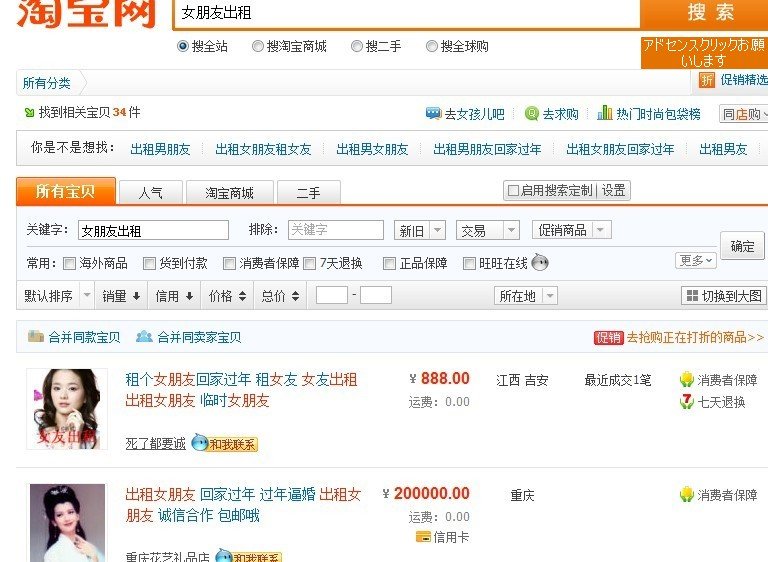768x562 pixels.
Task: Check the 正品保障 checkbox
Action: pos(389,264)
